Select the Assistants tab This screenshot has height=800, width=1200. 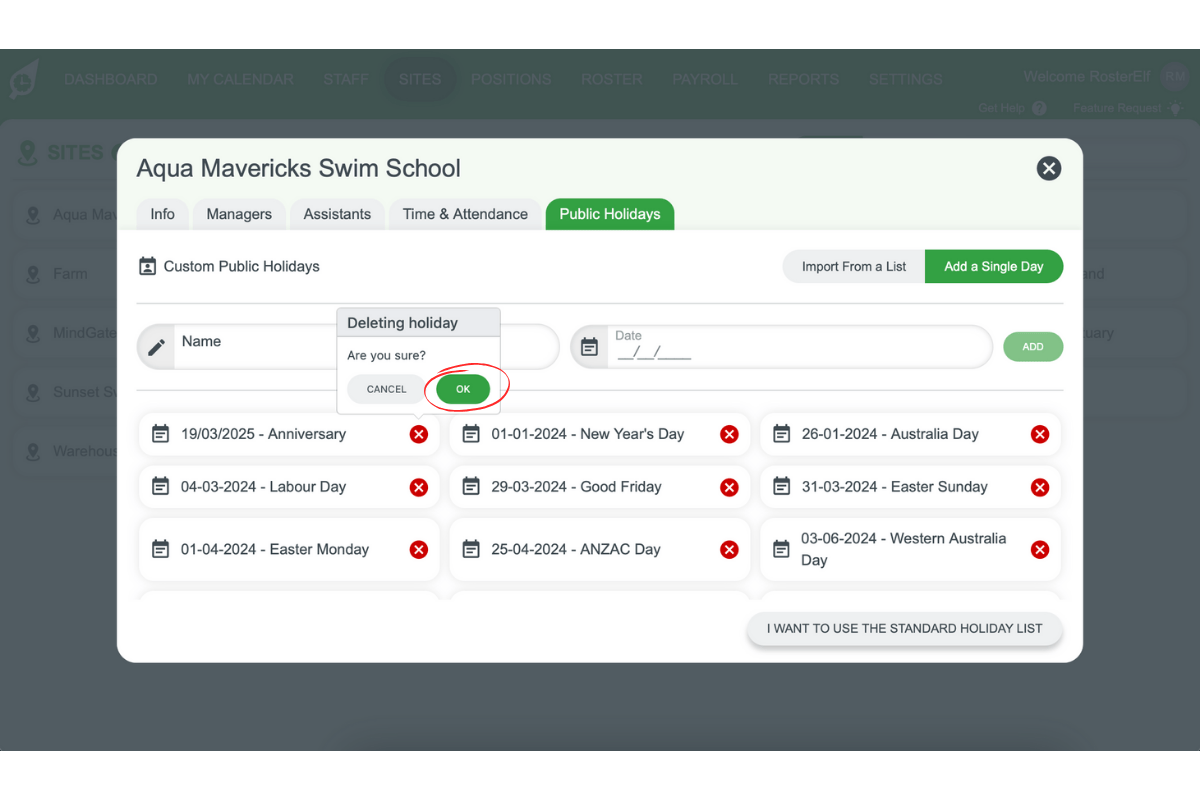(337, 214)
